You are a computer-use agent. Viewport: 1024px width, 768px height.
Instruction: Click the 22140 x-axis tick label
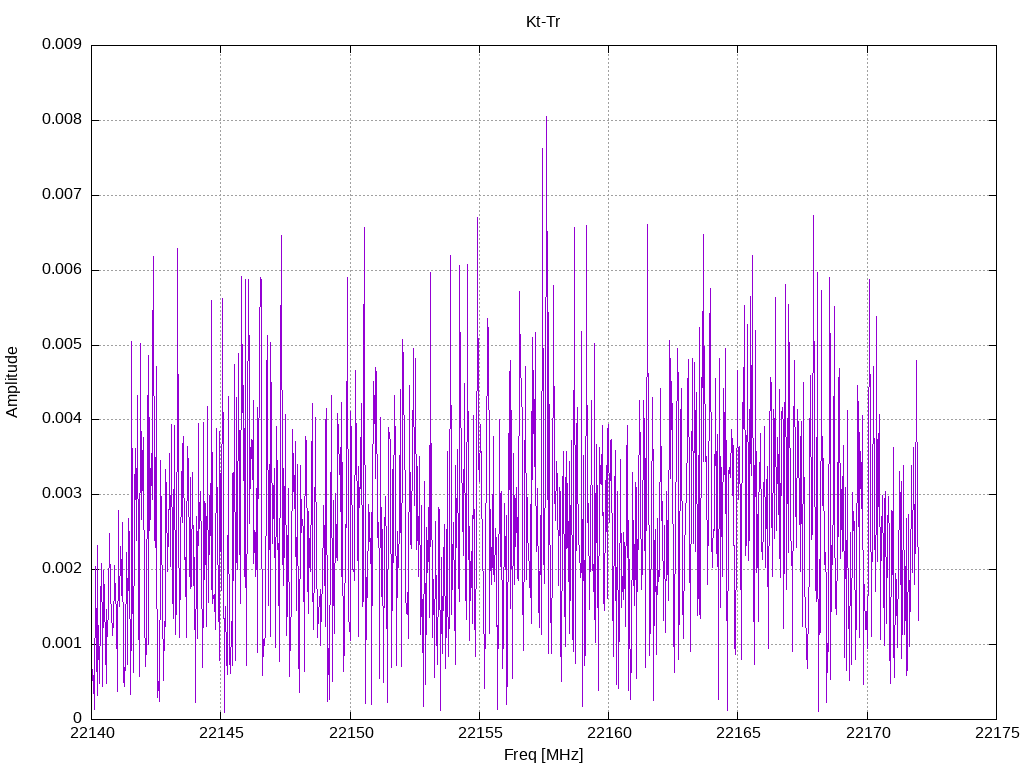point(92,733)
